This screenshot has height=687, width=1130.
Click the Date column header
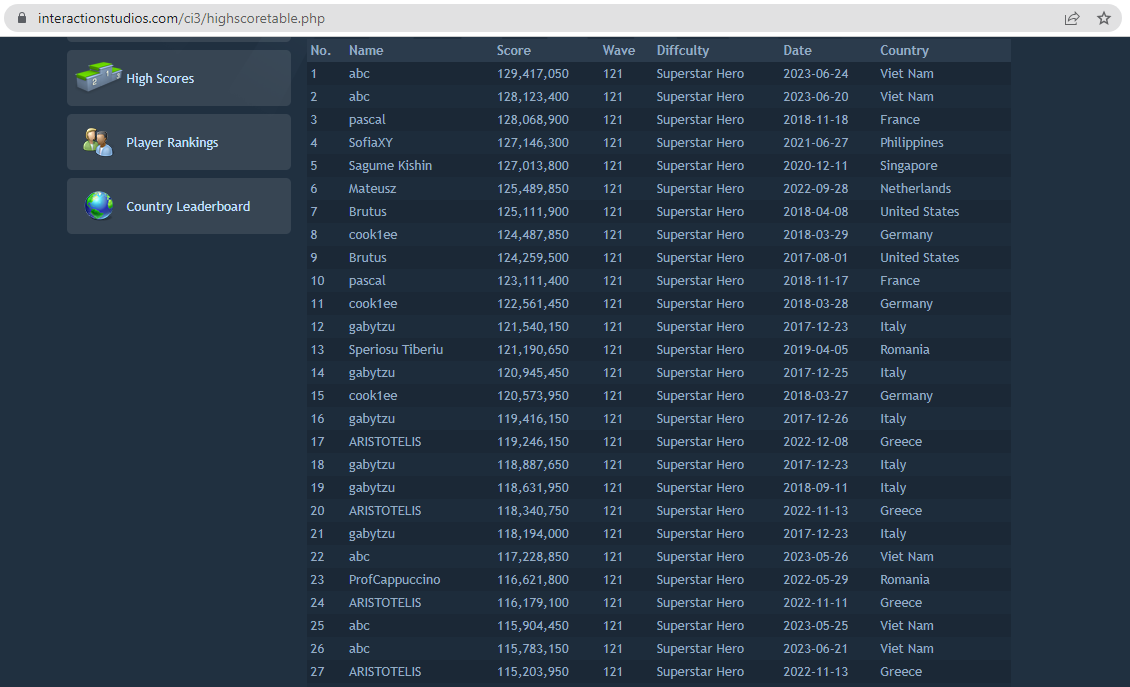click(798, 50)
